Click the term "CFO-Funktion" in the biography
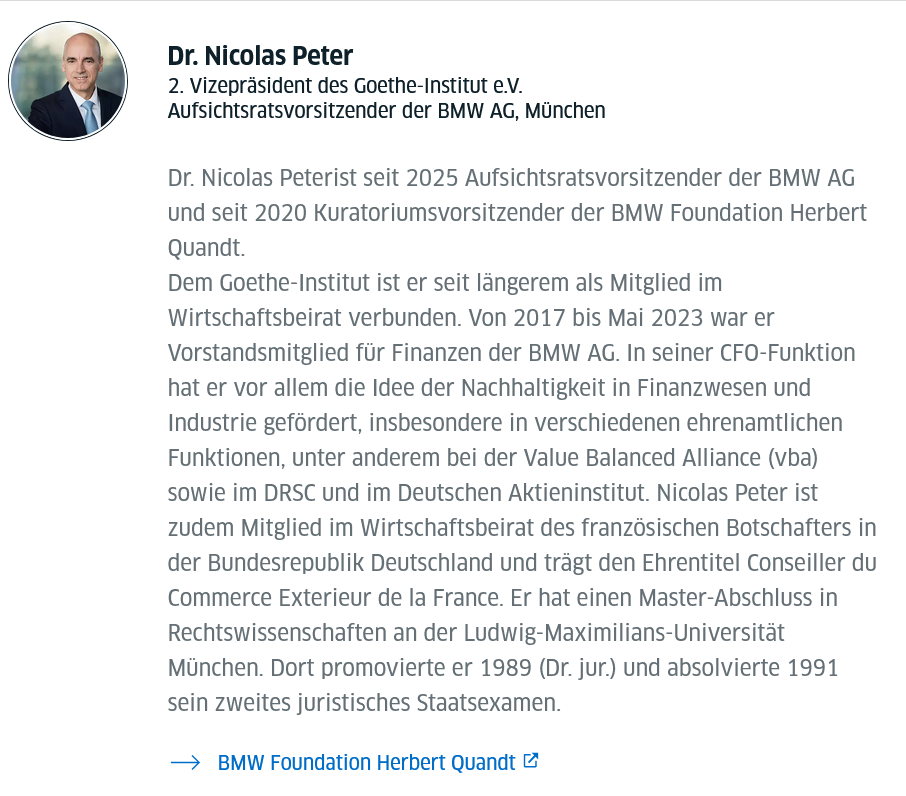The image size is (906, 796). [788, 353]
